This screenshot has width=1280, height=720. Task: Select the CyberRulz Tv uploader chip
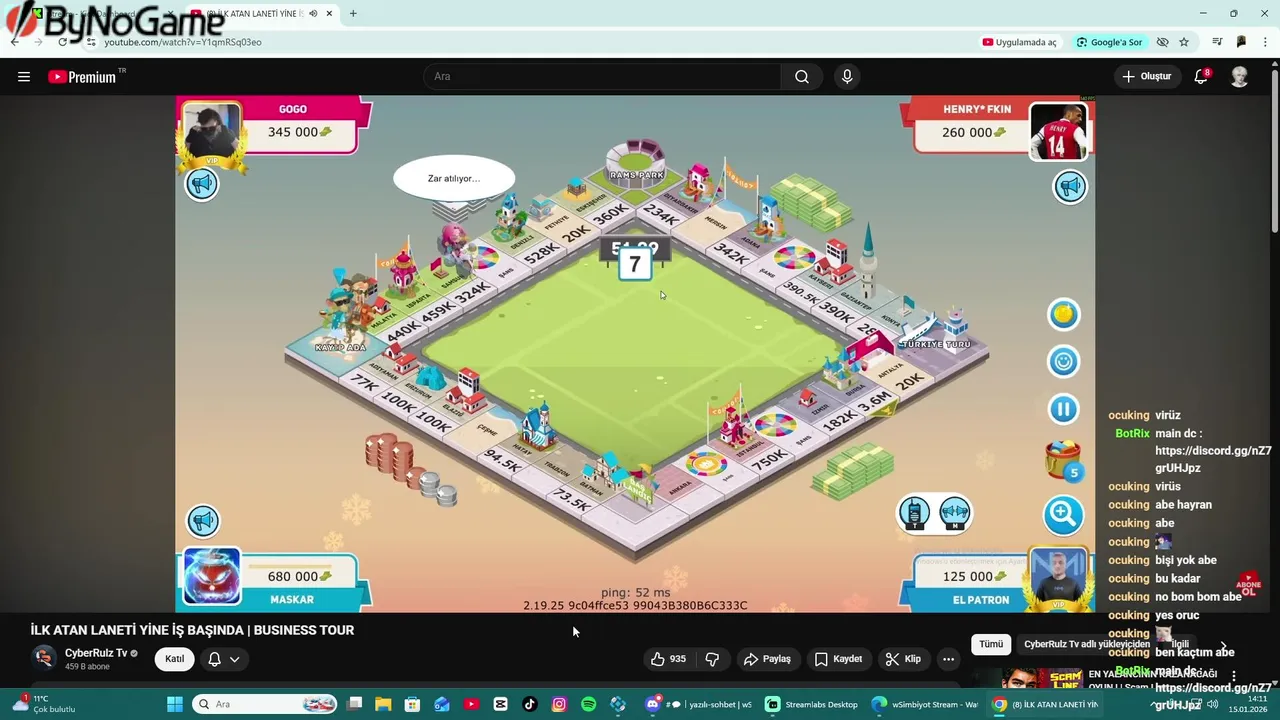[x=1086, y=644]
